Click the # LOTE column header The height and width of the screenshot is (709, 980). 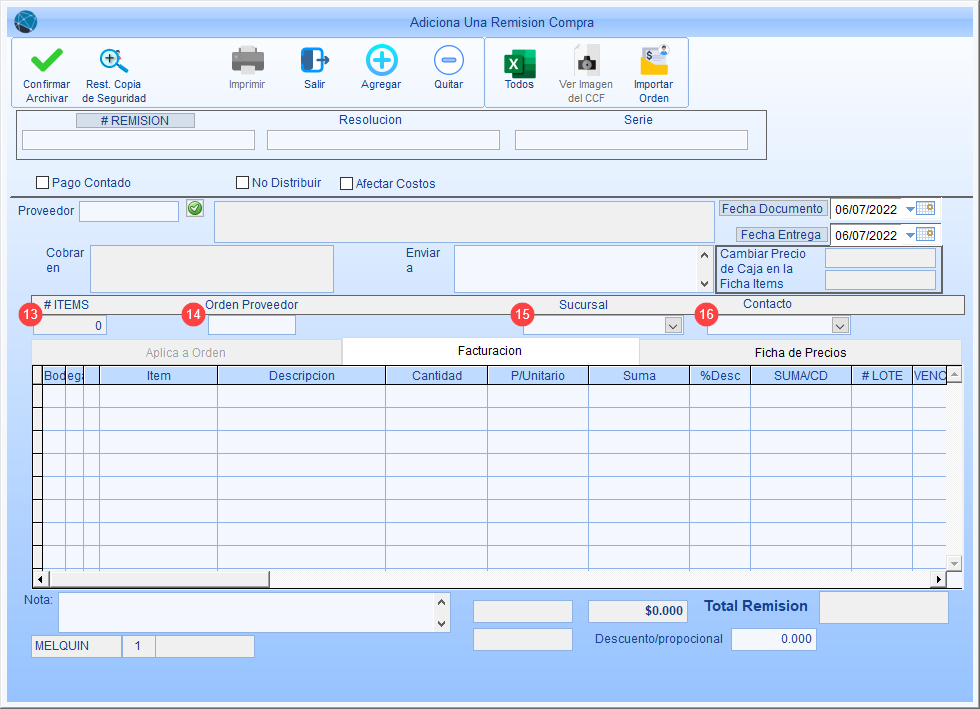pyautogui.click(x=882, y=376)
